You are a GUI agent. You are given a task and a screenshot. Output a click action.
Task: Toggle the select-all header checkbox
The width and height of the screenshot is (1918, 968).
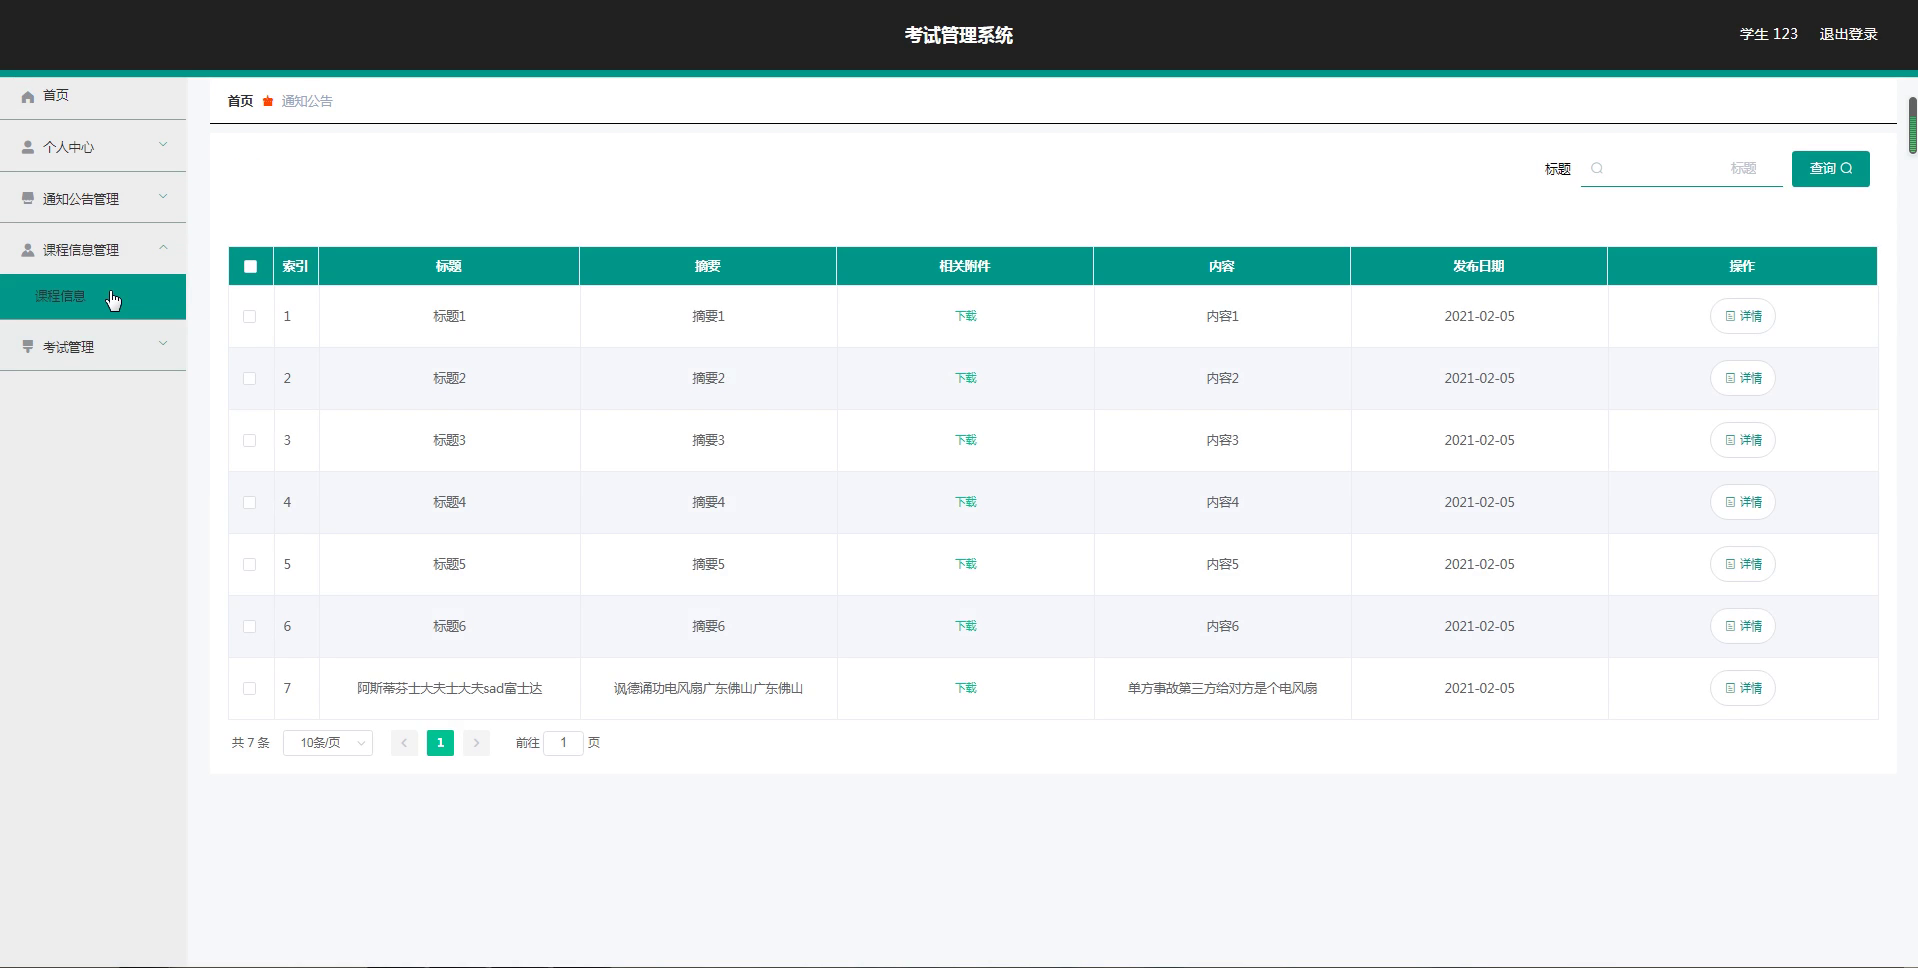[250, 266]
